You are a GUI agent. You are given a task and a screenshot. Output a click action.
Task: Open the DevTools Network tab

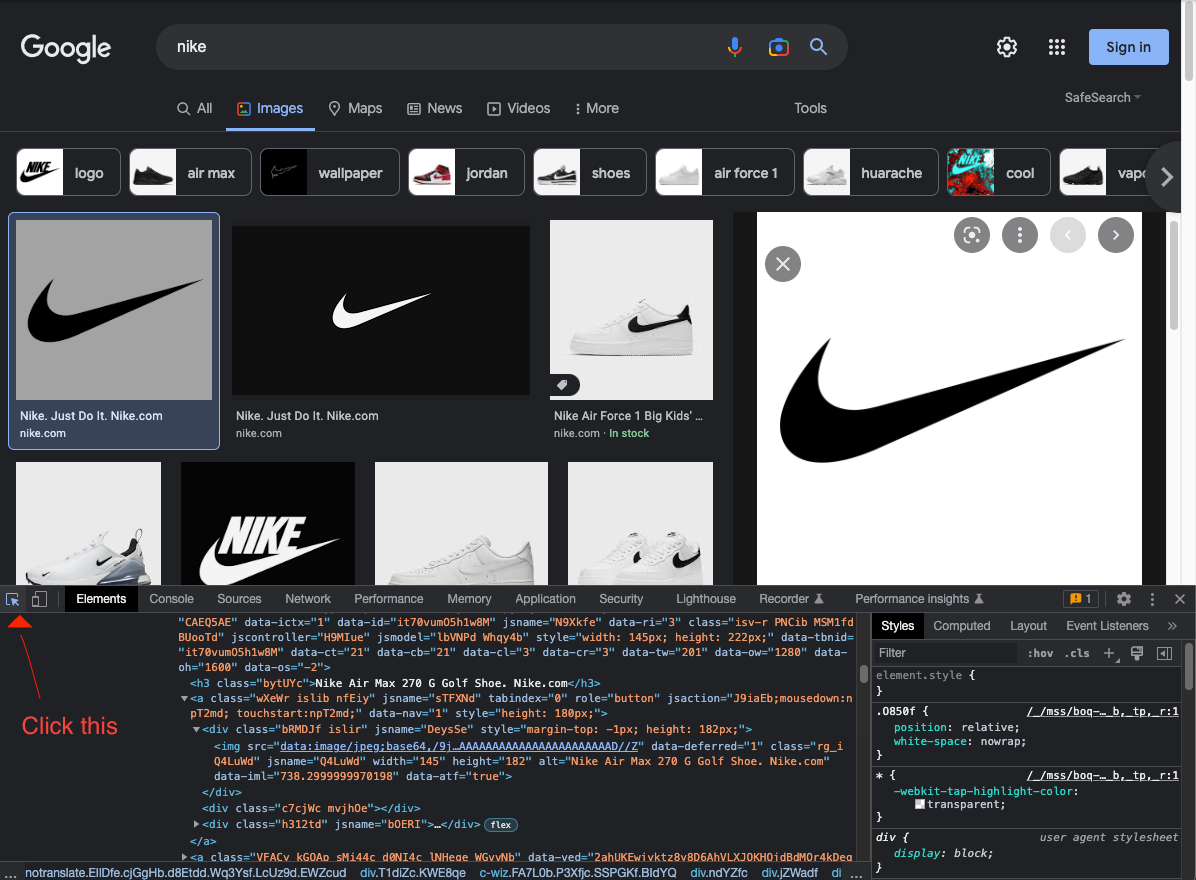(x=308, y=599)
